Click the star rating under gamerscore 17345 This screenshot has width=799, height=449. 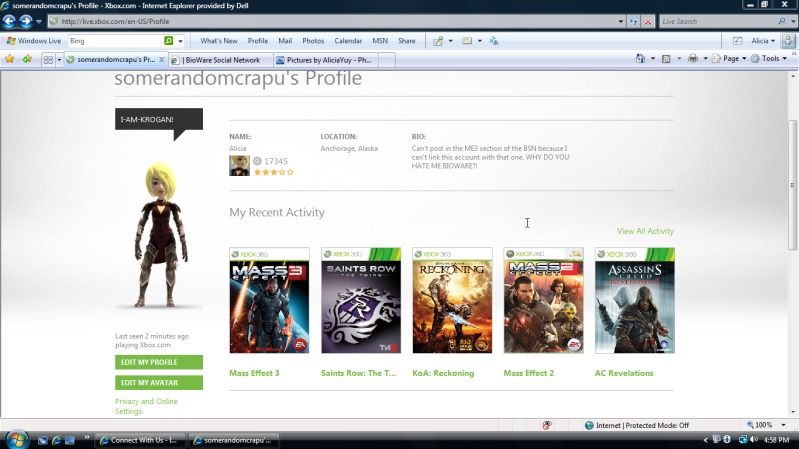tap(274, 172)
